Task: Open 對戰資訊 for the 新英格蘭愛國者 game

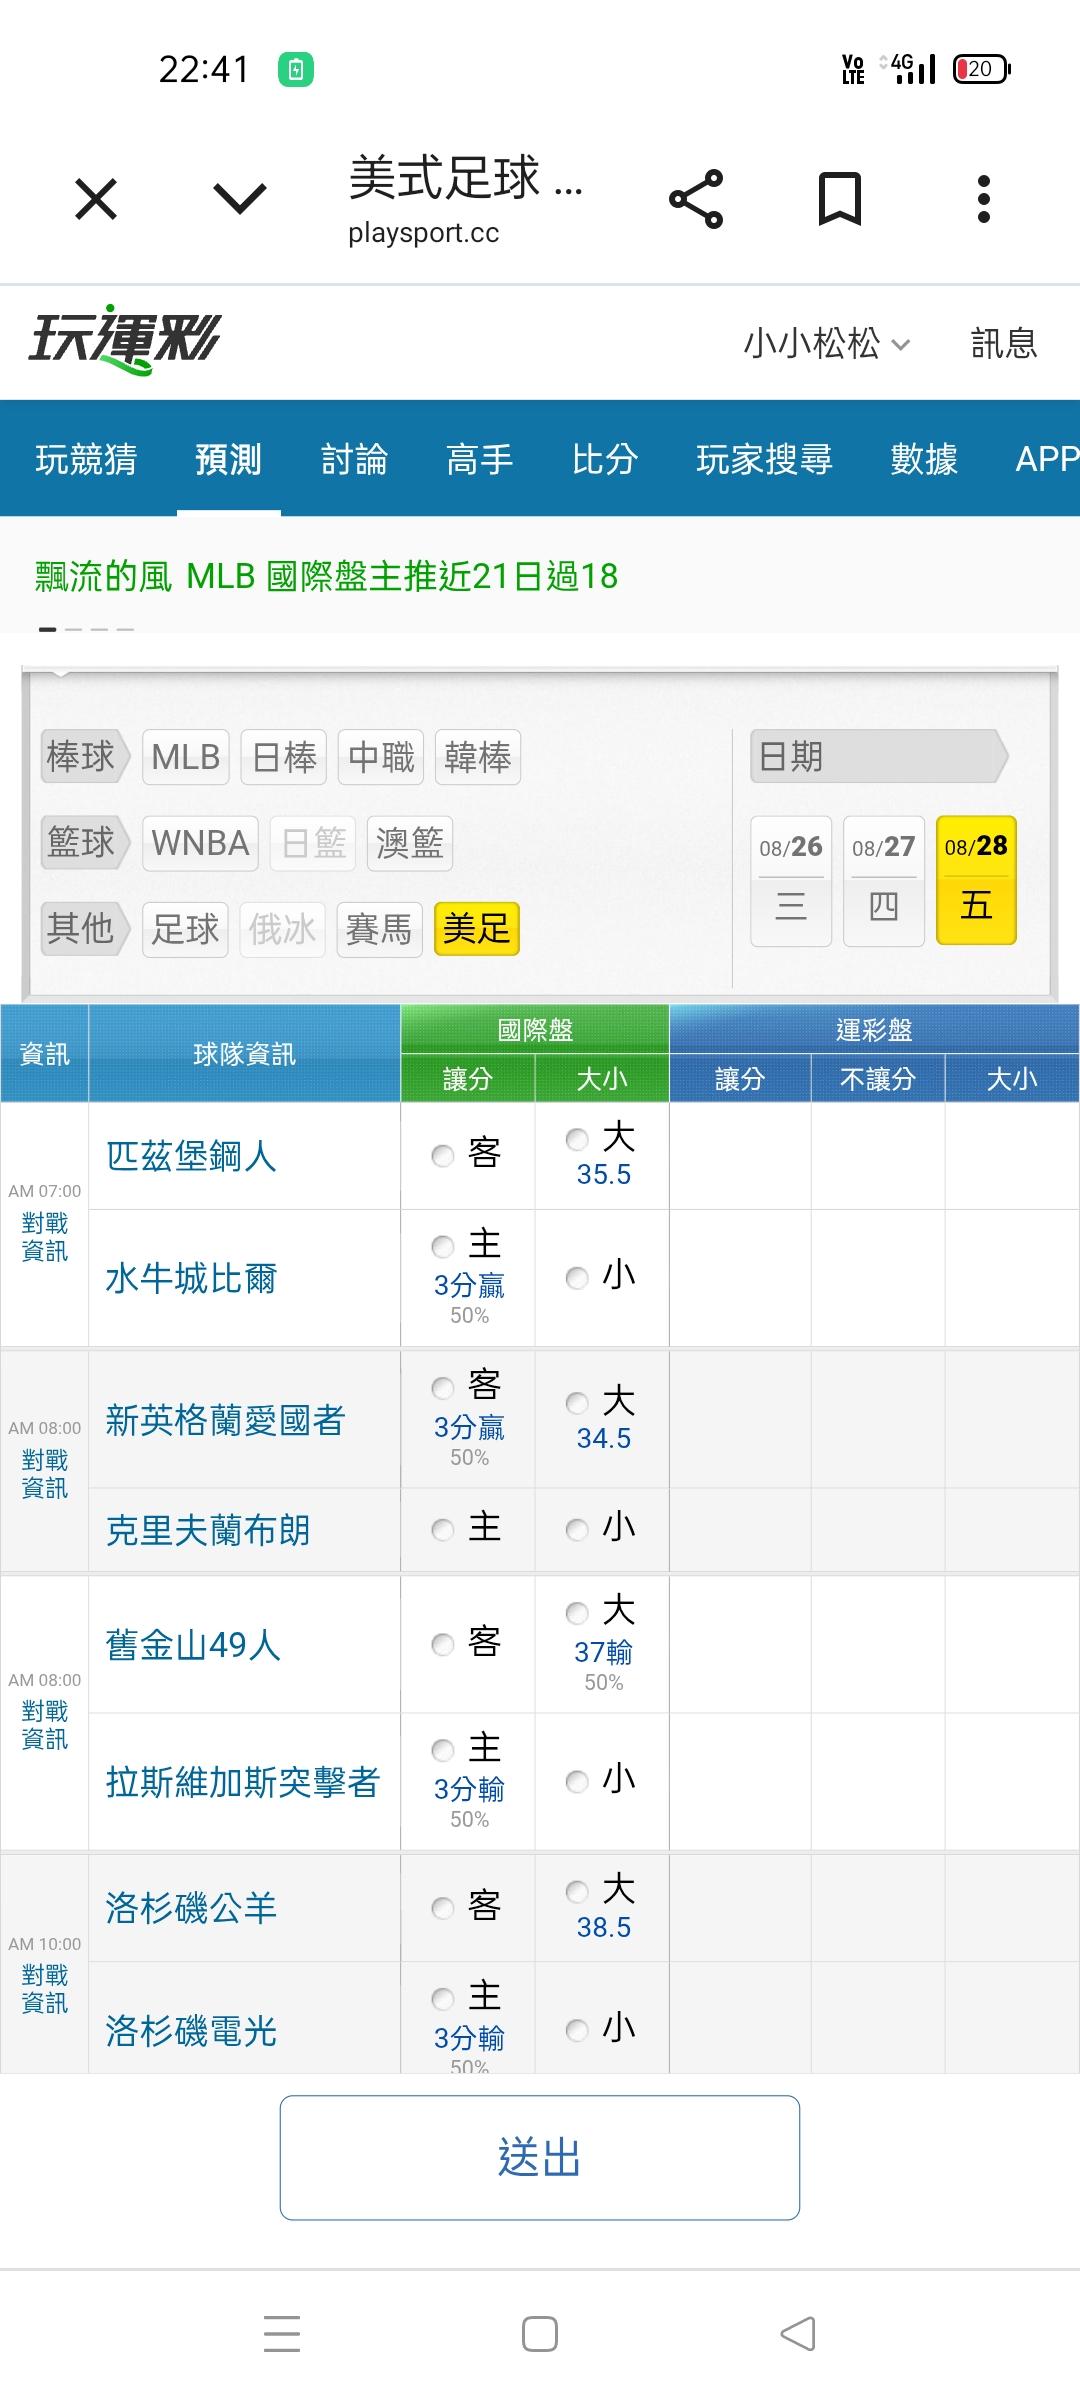Action: [45, 1474]
